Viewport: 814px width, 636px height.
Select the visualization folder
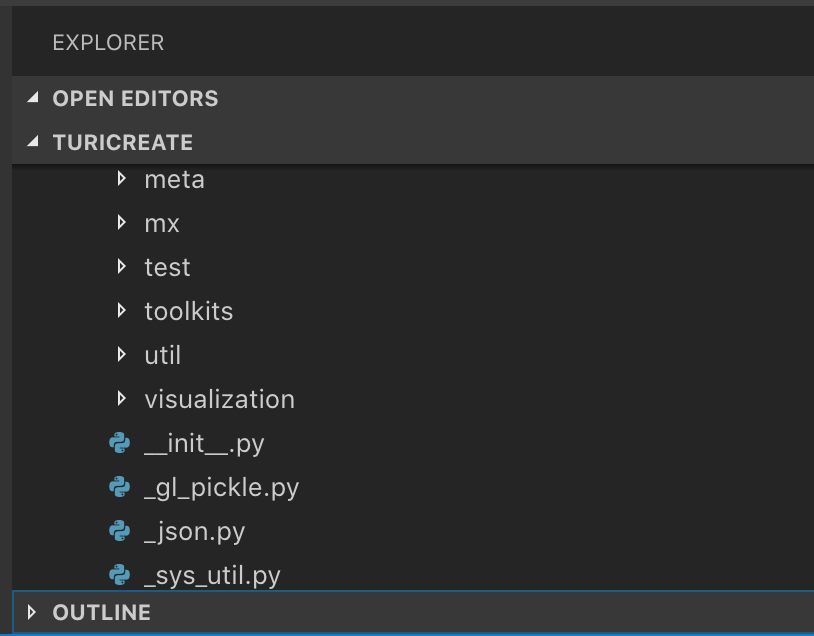220,399
